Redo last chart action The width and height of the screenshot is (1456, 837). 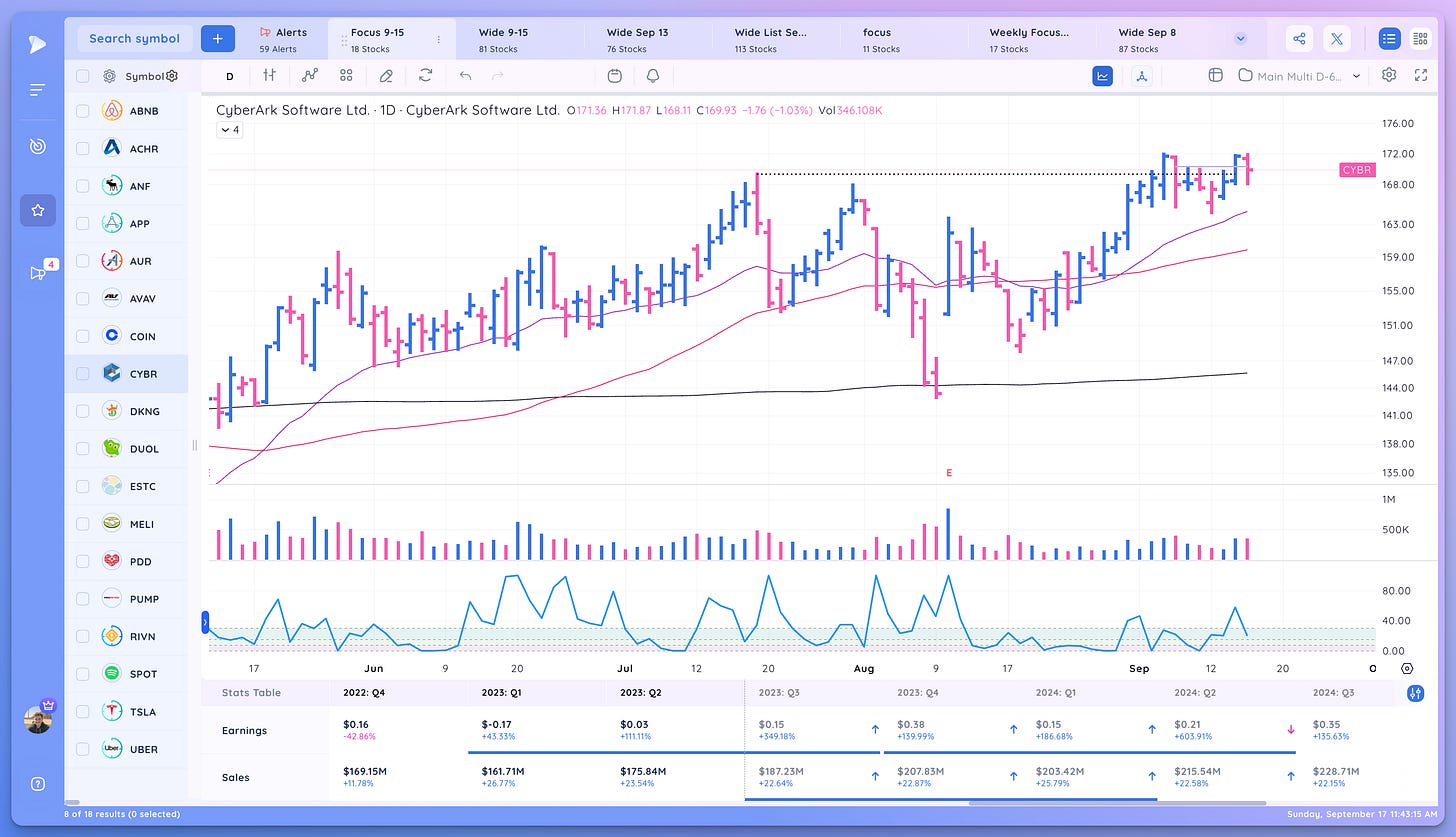[498, 75]
